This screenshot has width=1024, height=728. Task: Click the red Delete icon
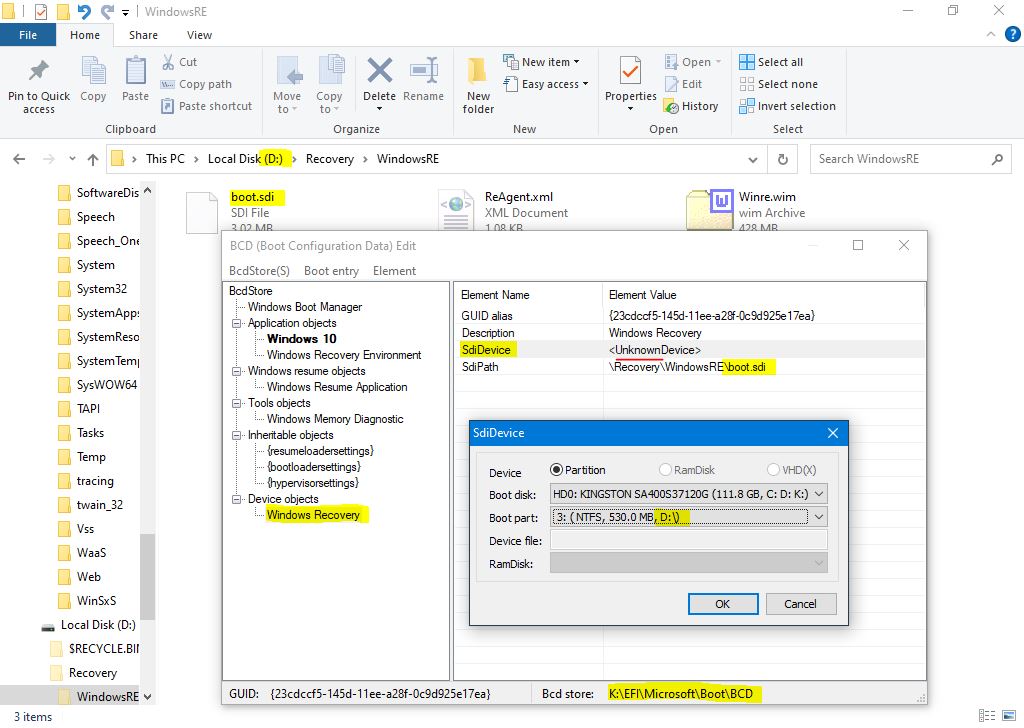(379, 72)
